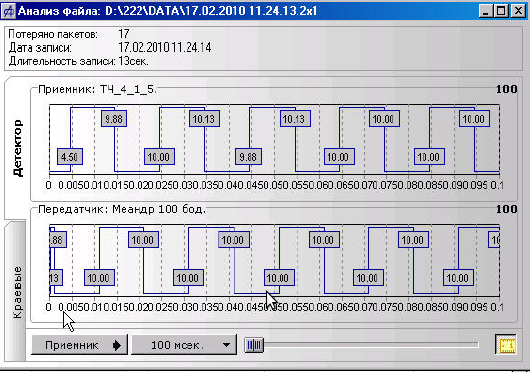The width and height of the screenshot is (530, 372).
Task: Click the dropdown arrow beside 100 мсек.
Action: (226, 345)
